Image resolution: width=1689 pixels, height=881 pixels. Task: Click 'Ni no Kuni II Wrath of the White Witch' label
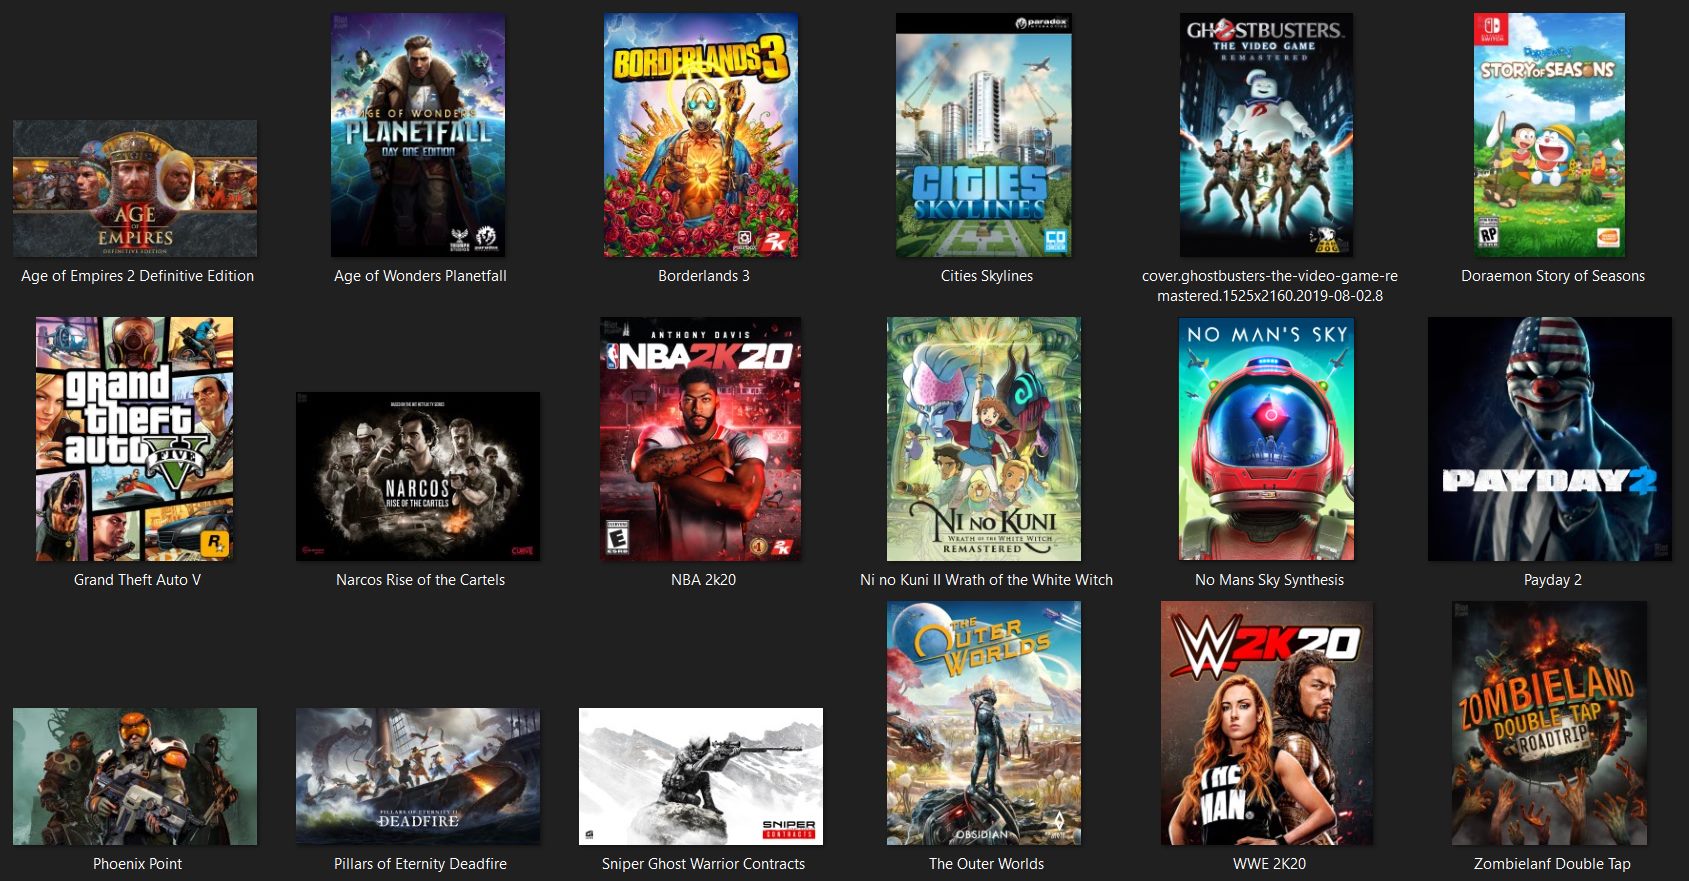(x=987, y=580)
